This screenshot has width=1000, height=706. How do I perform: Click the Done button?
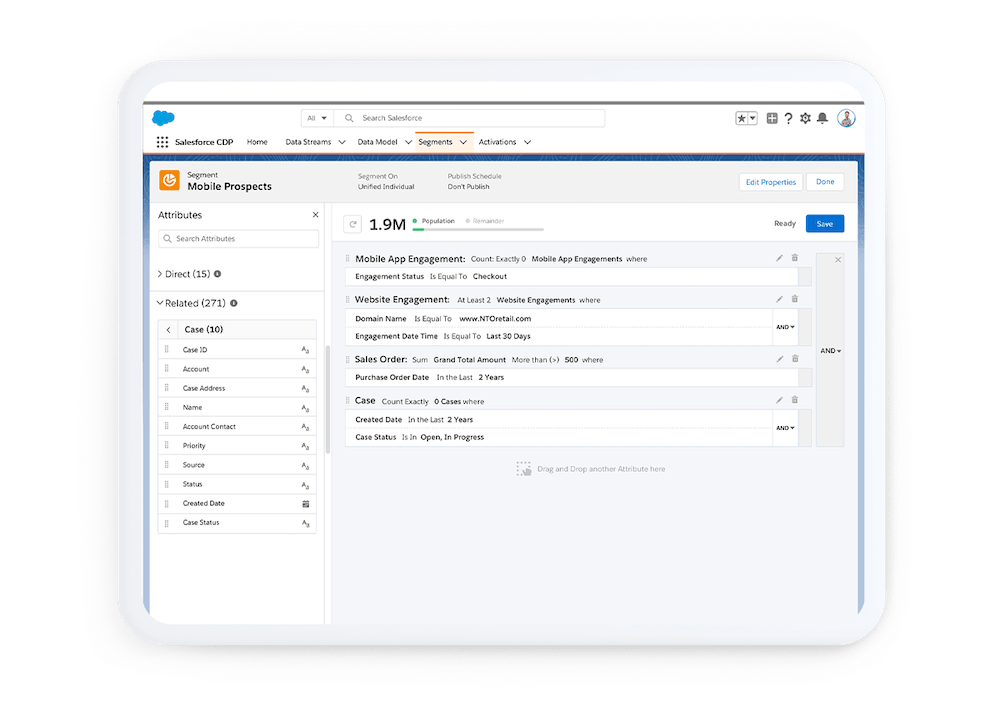coord(825,182)
